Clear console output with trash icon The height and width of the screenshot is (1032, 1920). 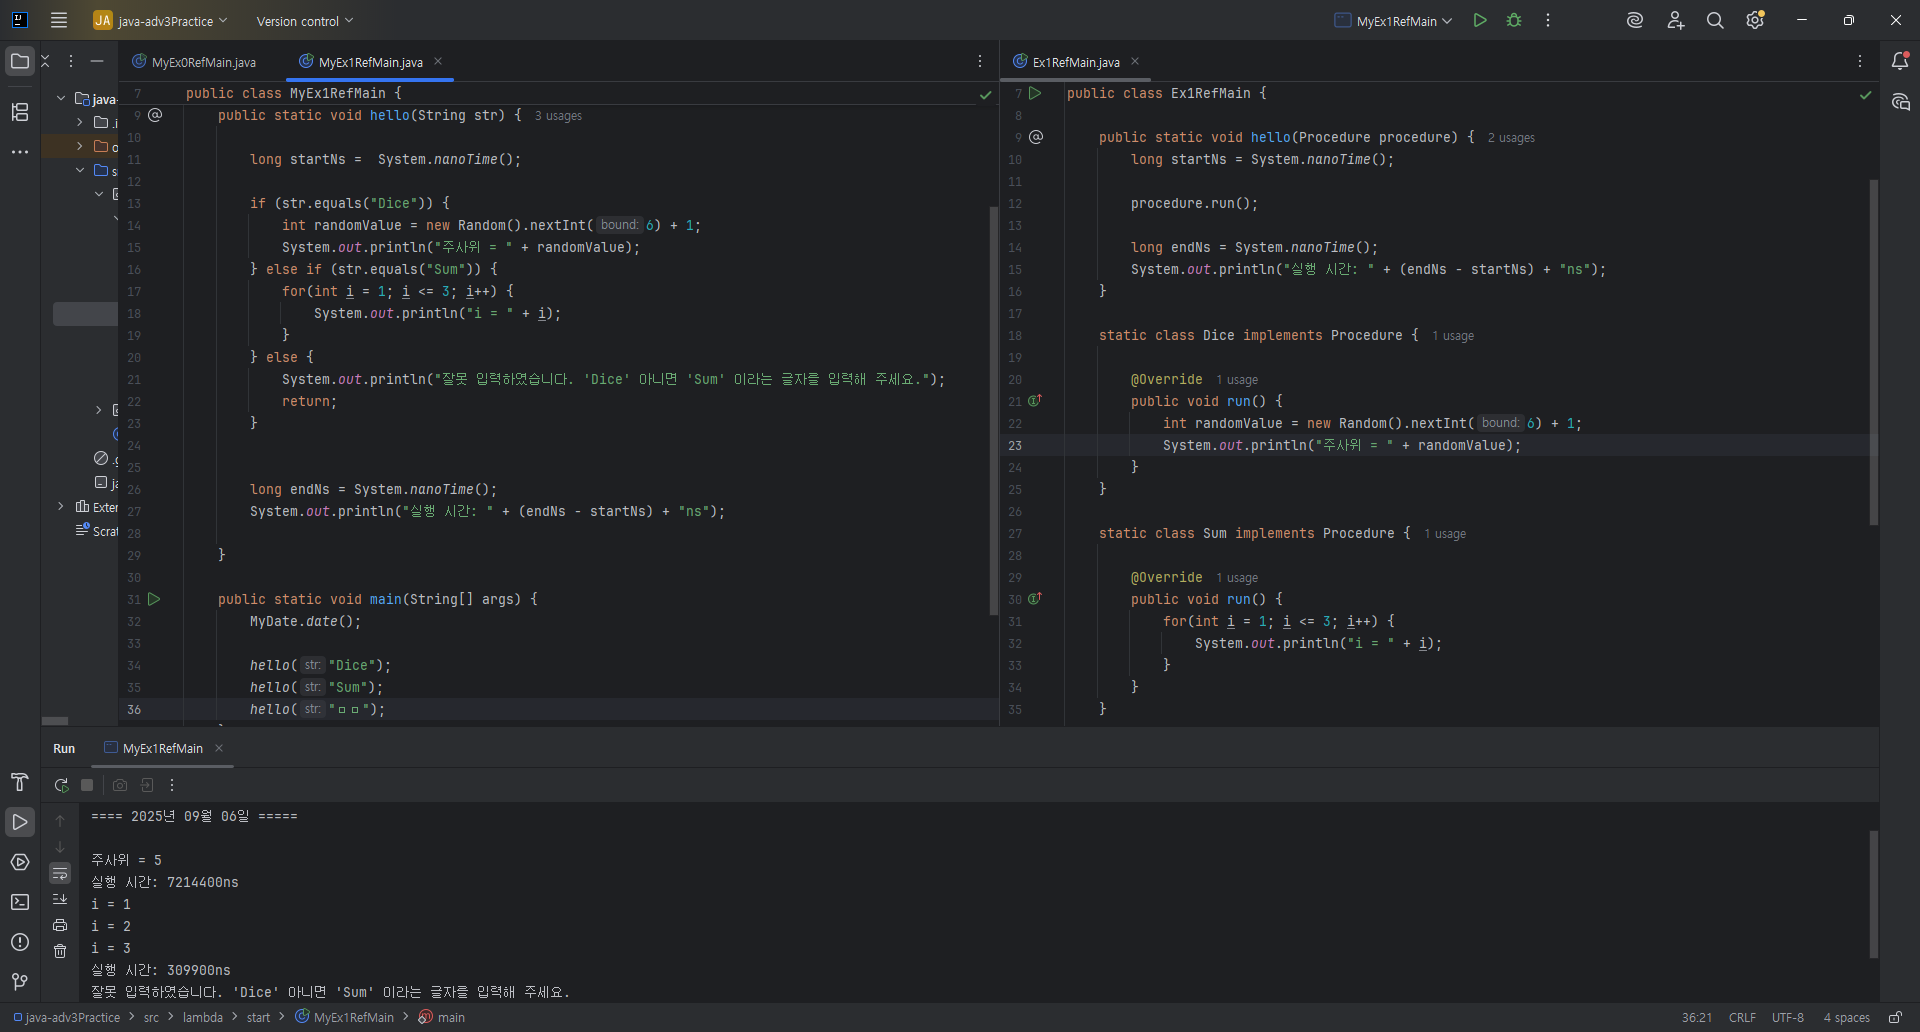60,951
